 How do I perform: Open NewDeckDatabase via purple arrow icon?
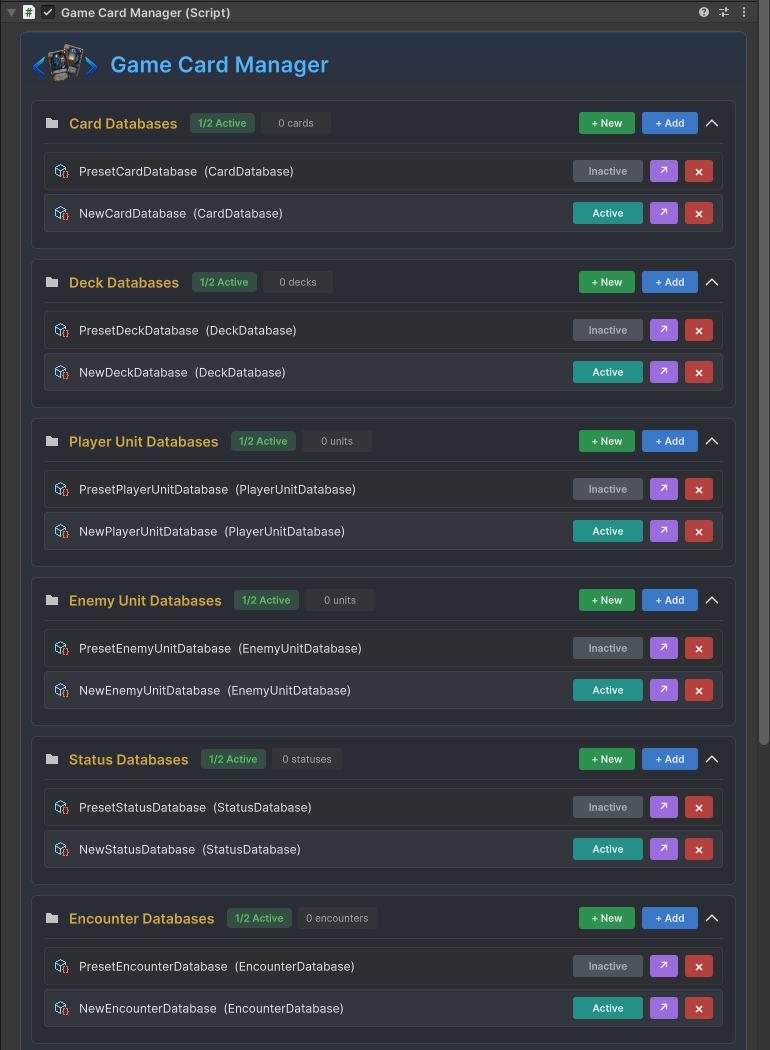click(x=664, y=372)
